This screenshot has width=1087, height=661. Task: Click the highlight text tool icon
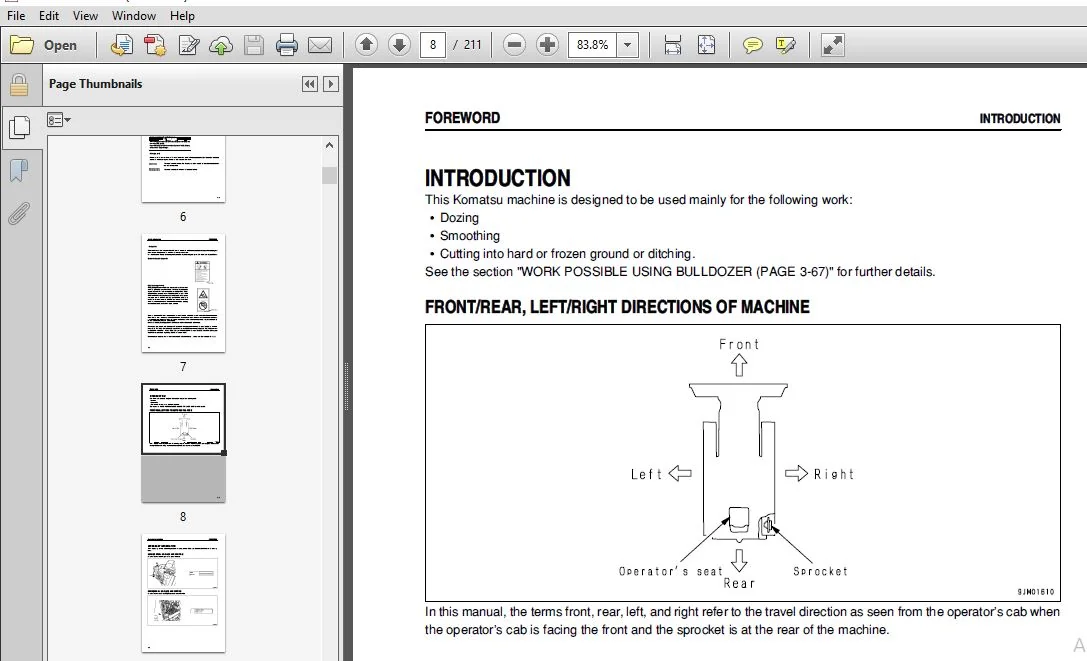785,45
